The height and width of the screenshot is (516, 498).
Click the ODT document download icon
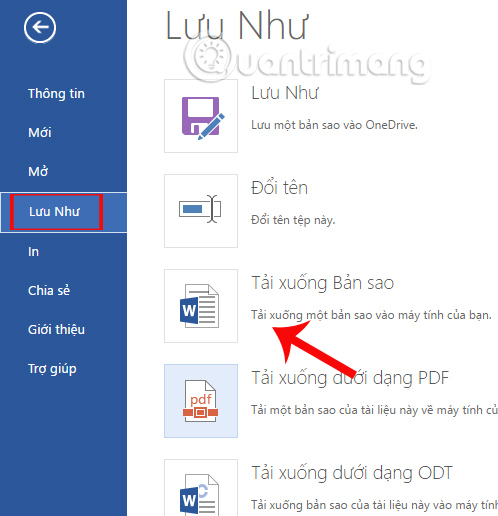(x=201, y=488)
